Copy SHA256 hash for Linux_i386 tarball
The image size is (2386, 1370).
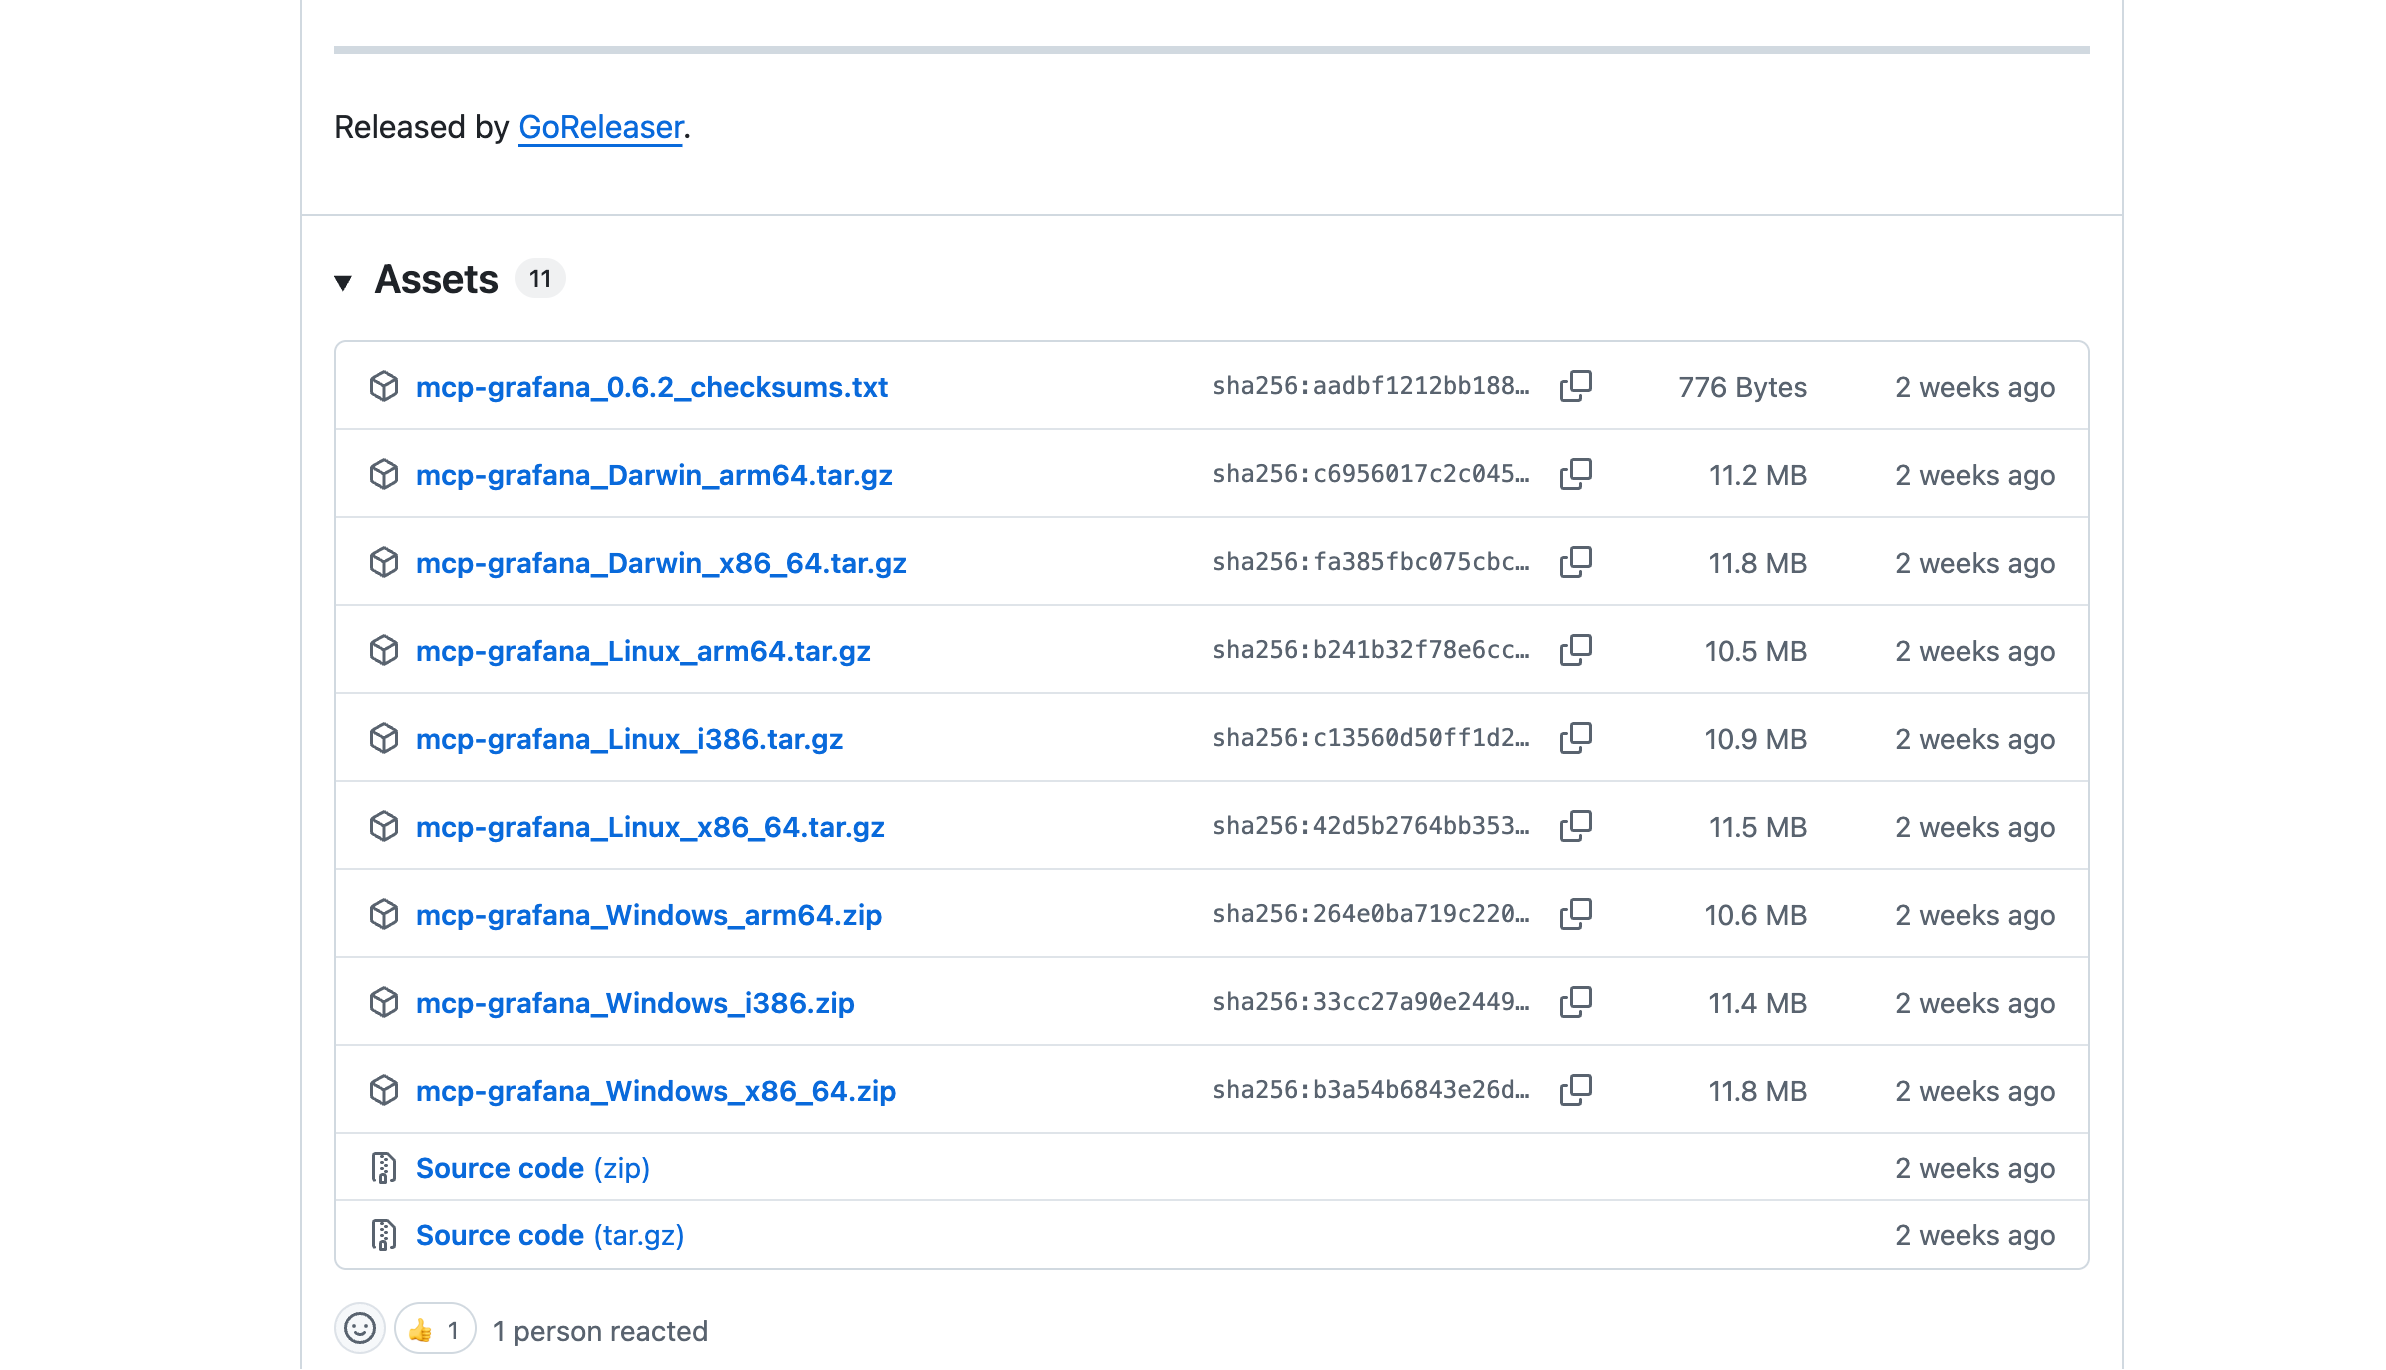point(1575,738)
